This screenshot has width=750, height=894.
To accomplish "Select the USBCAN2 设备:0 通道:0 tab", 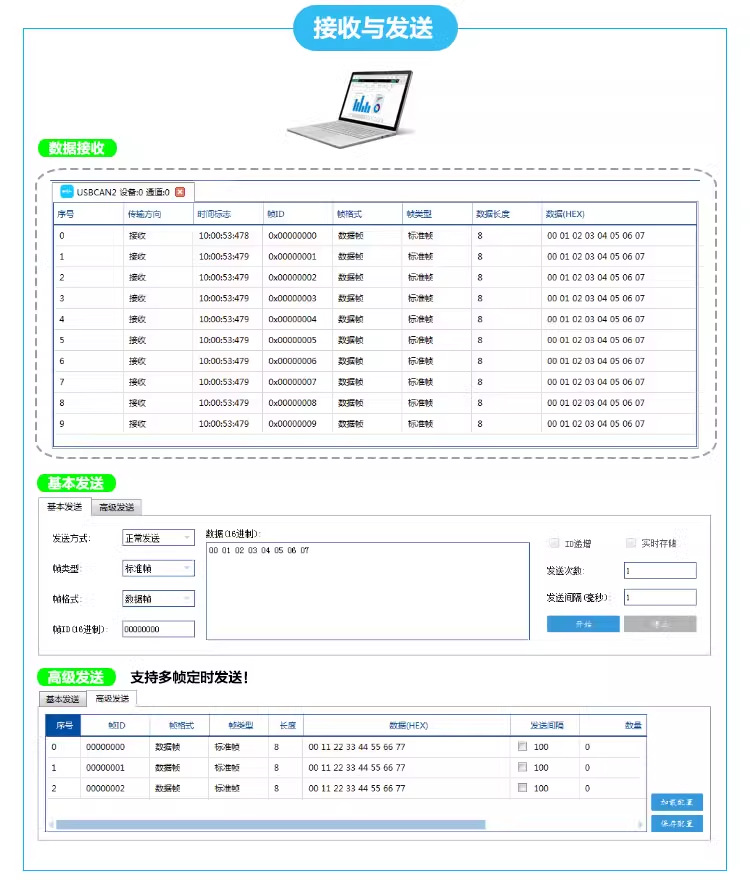I will coord(123,192).
